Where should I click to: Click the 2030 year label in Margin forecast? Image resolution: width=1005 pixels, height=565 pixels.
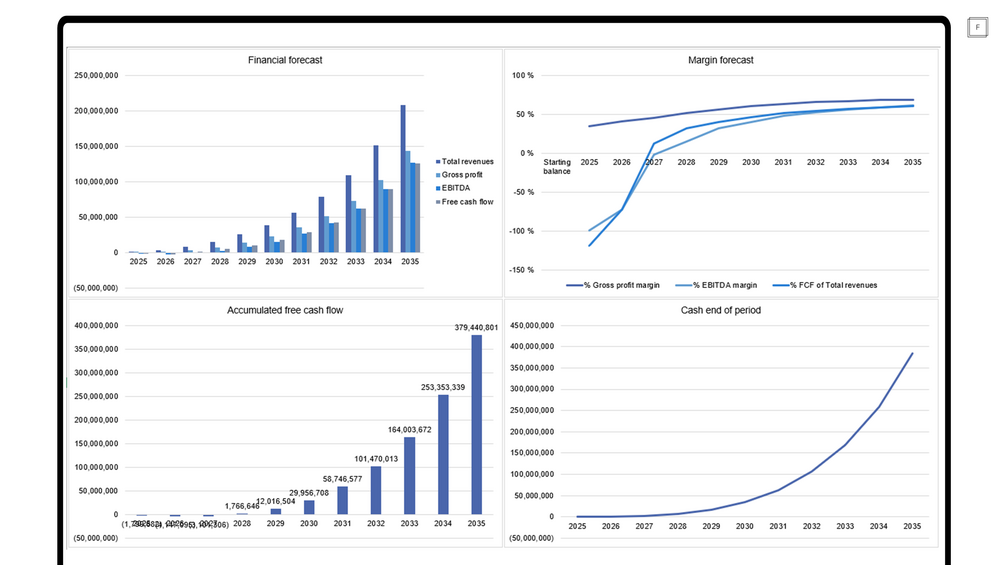(751, 163)
